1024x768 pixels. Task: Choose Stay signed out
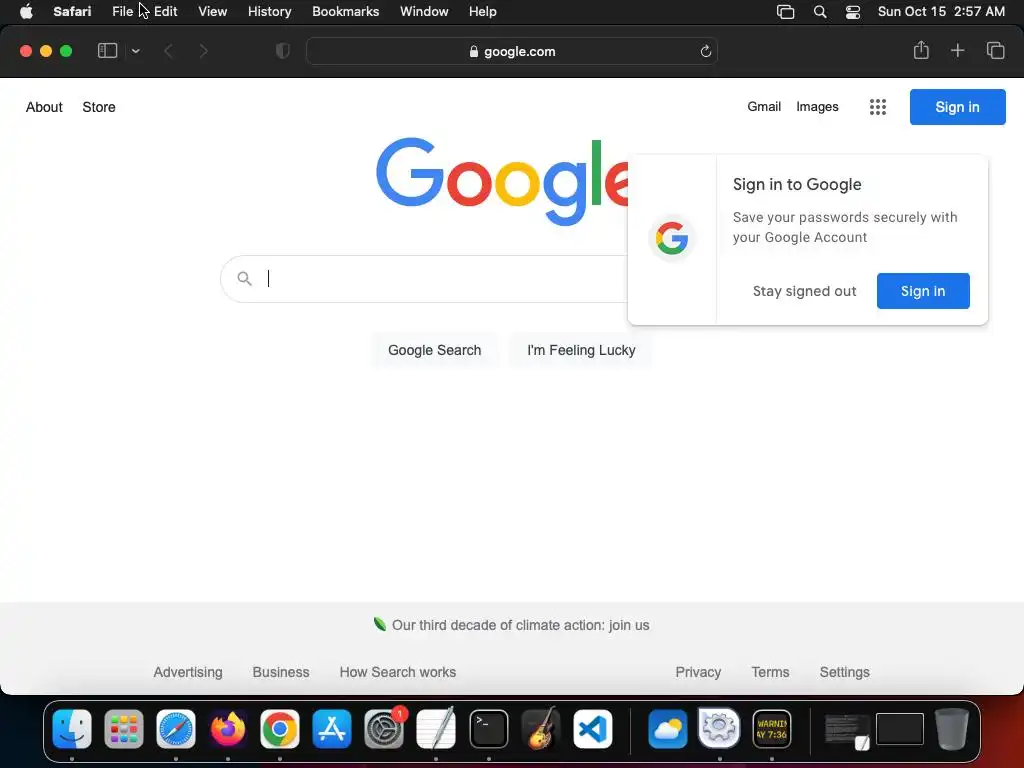pos(804,291)
